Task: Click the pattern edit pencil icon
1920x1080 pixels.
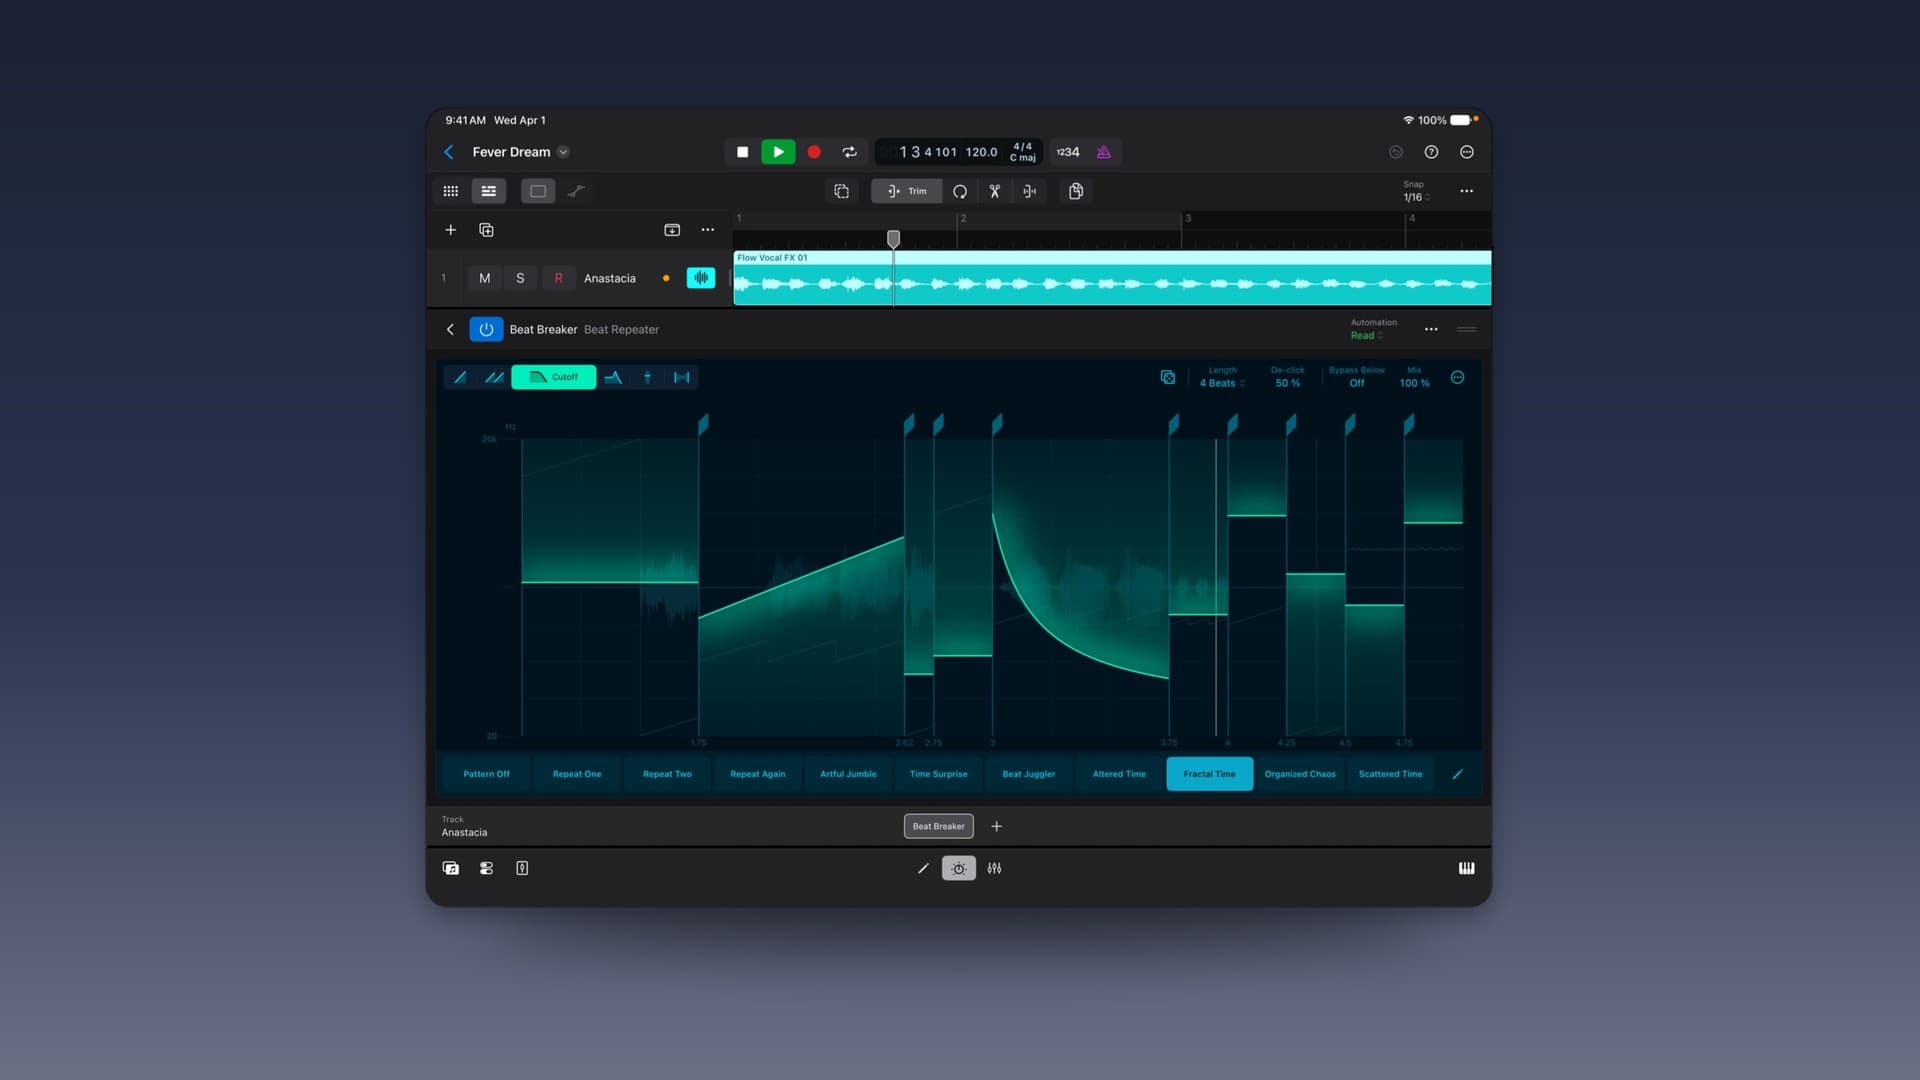Action: pos(1458,774)
